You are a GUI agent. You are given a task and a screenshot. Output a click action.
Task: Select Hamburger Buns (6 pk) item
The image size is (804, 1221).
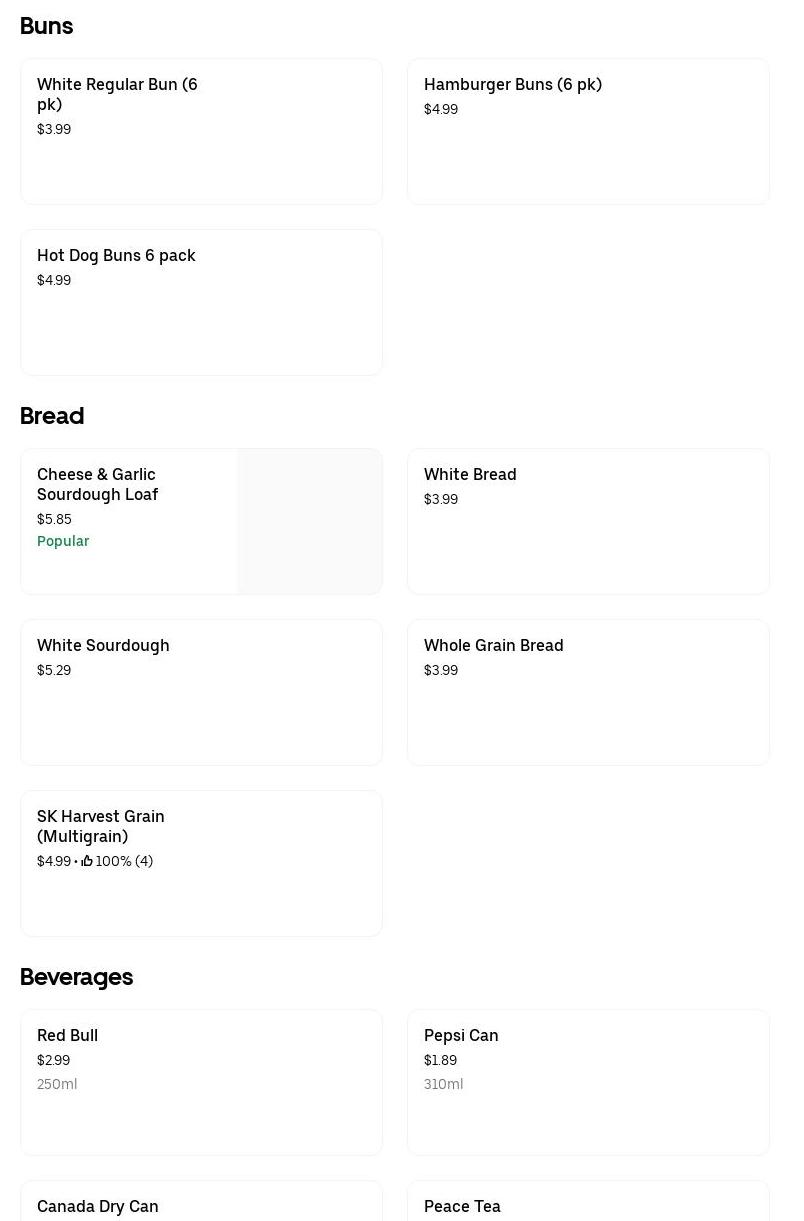click(x=588, y=131)
